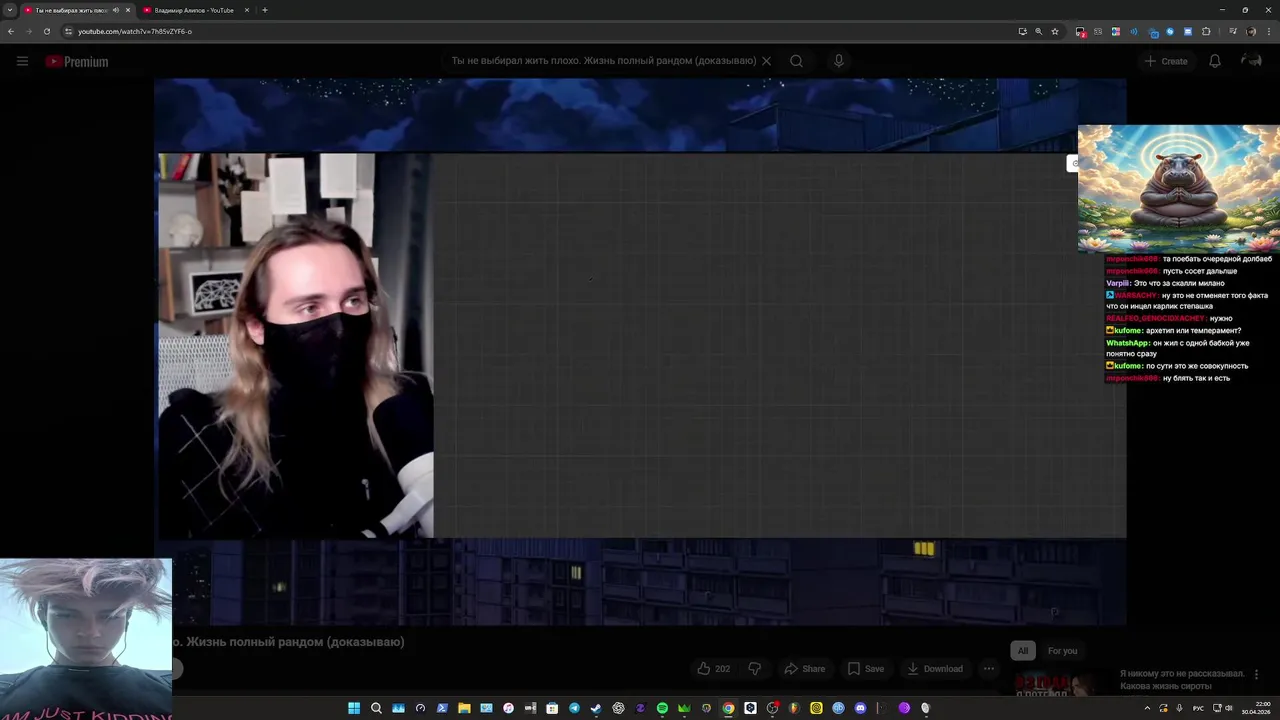Install app icon in address bar
This screenshot has height=720, width=1280.
(1022, 31)
